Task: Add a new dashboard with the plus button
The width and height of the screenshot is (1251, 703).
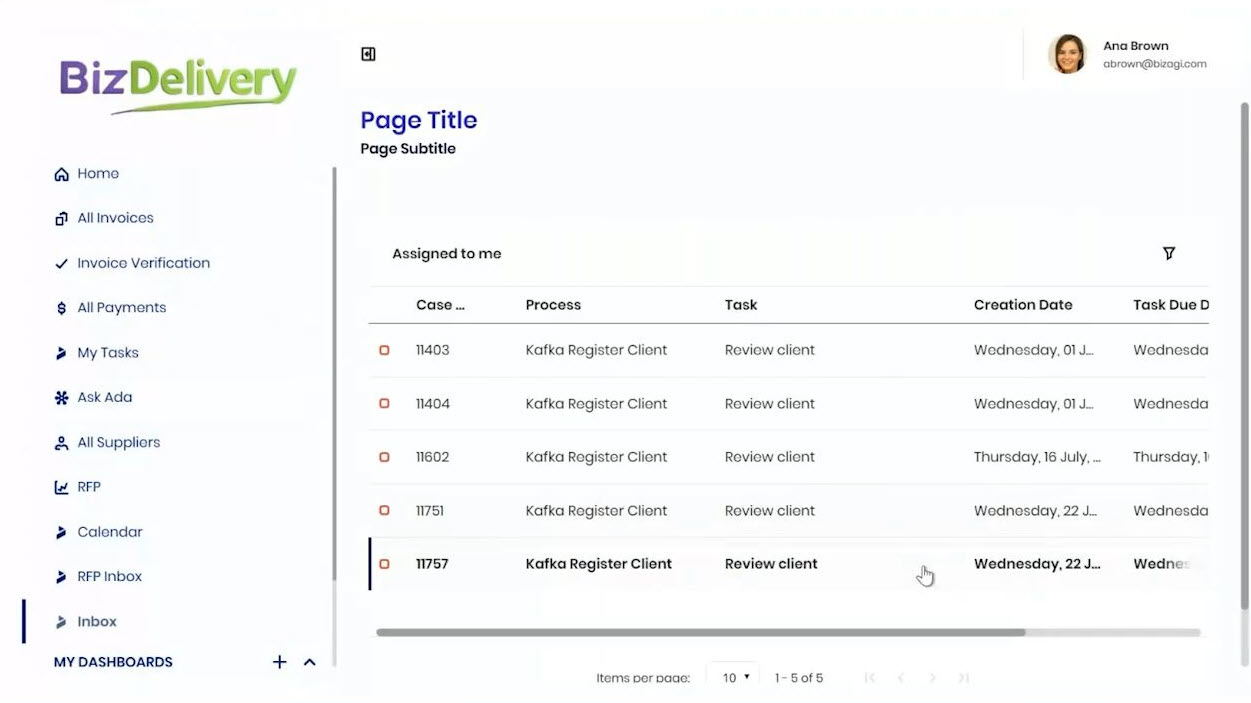Action: 280,662
